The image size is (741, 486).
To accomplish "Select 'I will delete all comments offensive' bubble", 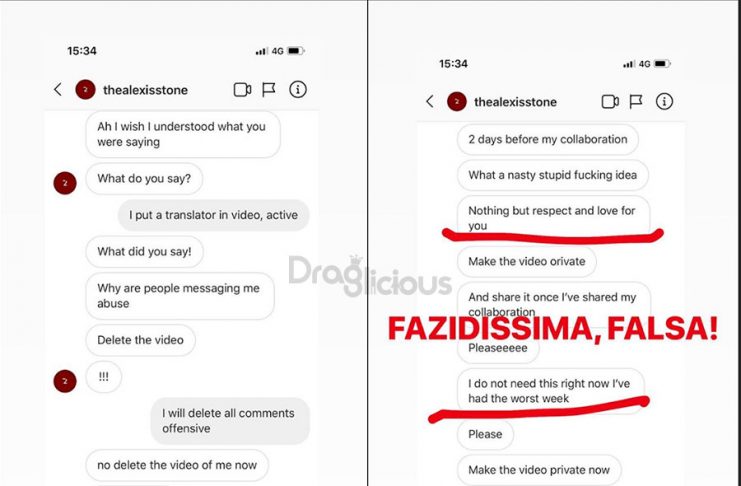I will point(230,421).
